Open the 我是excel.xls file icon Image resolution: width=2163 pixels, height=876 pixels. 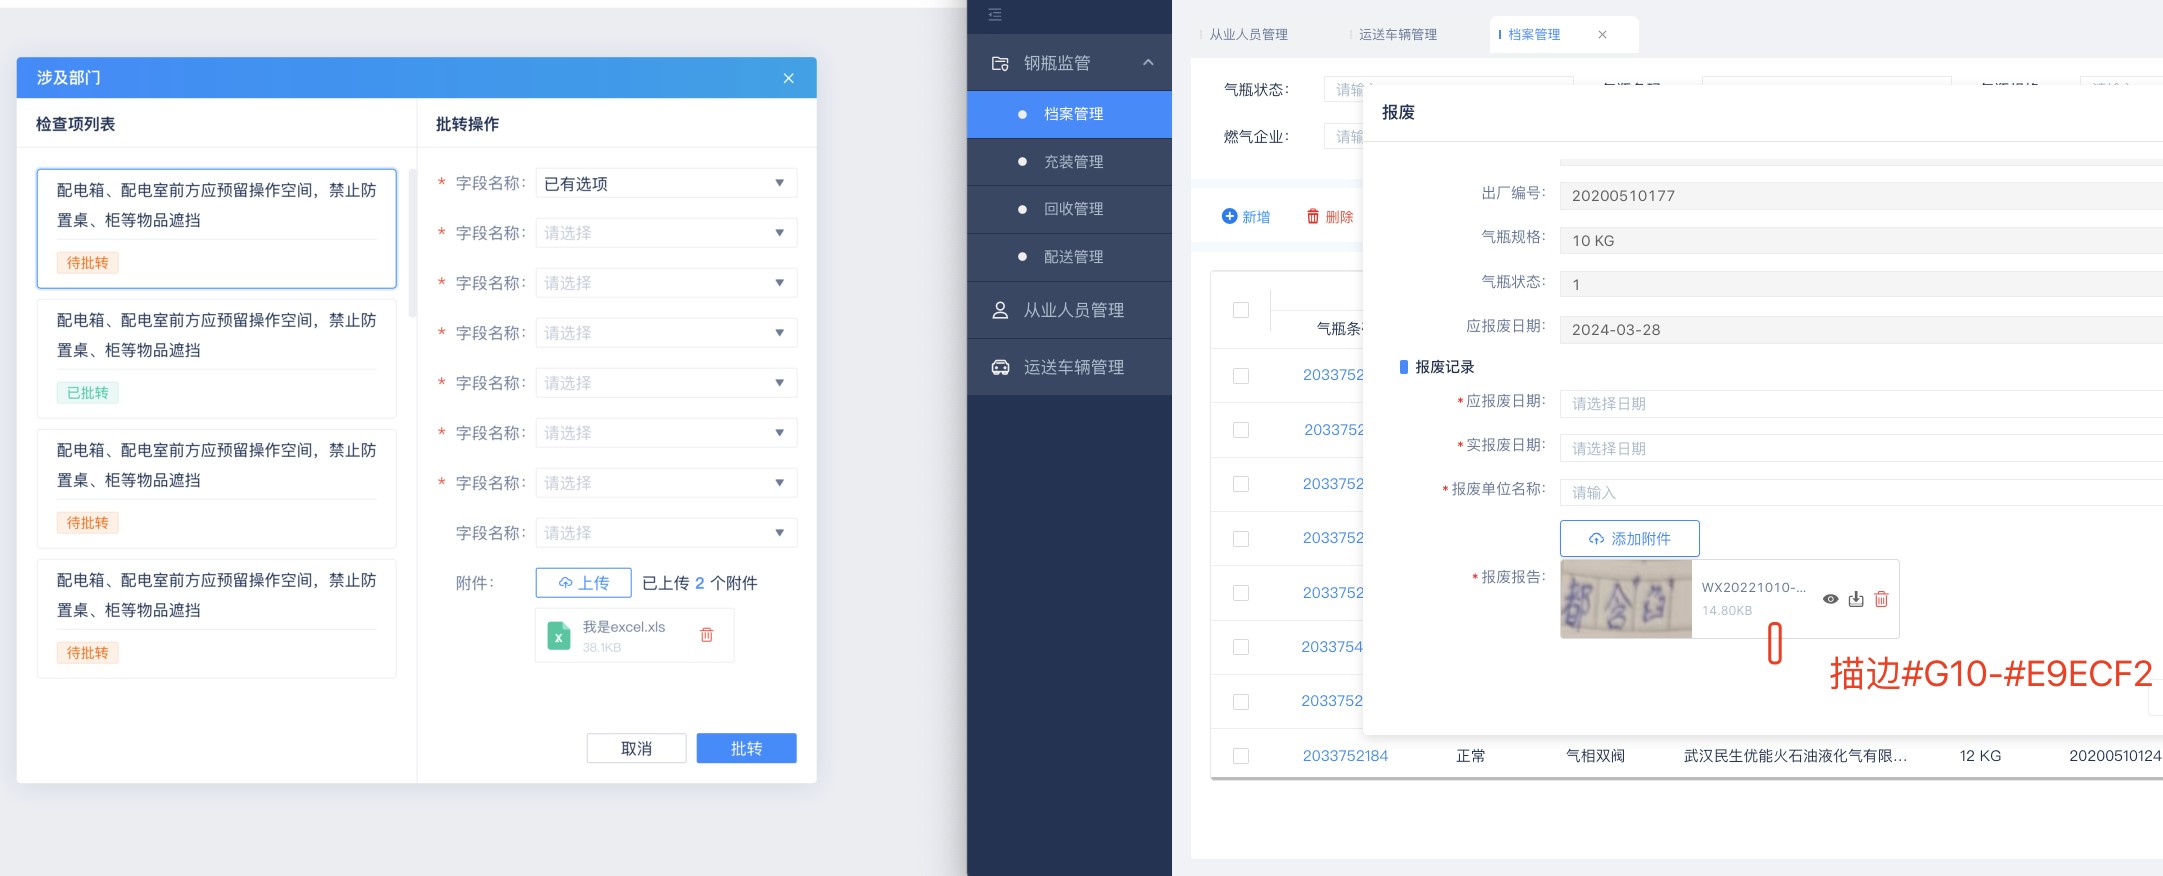559,636
